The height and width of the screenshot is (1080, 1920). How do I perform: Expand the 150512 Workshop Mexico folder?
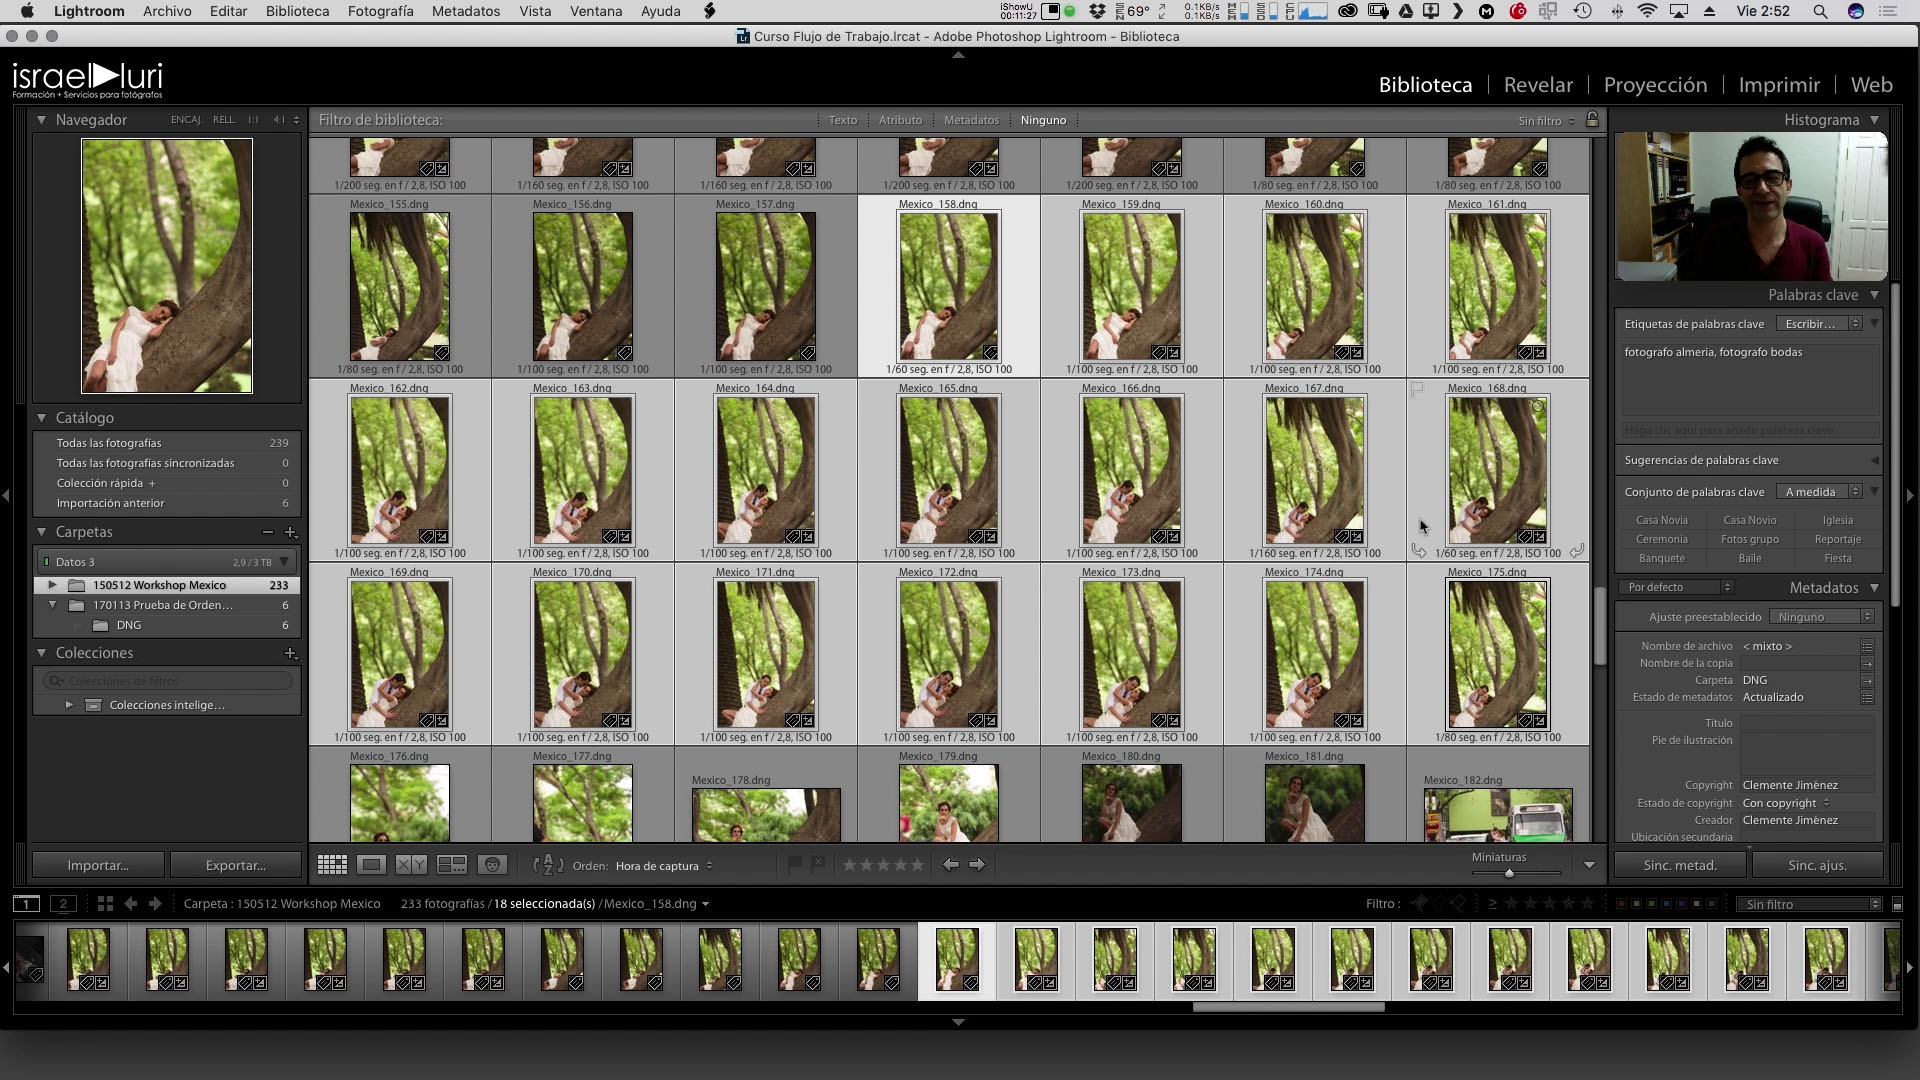52,585
